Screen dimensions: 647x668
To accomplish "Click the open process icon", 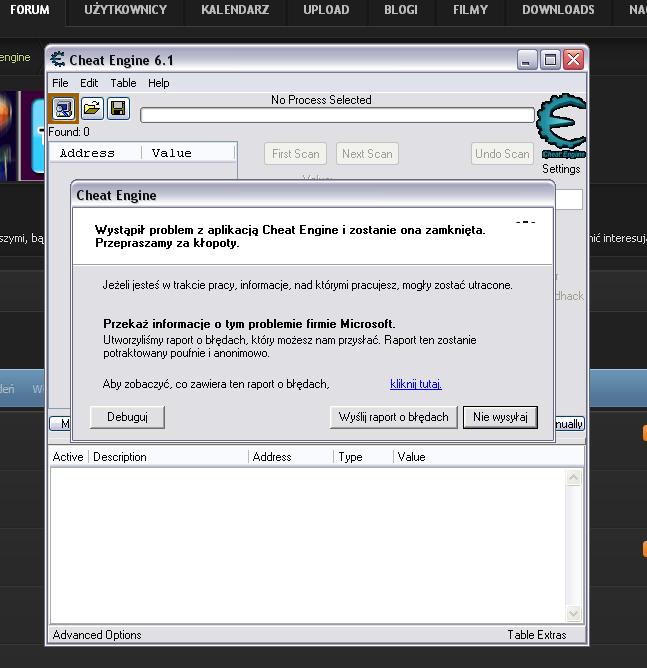I will (x=63, y=108).
